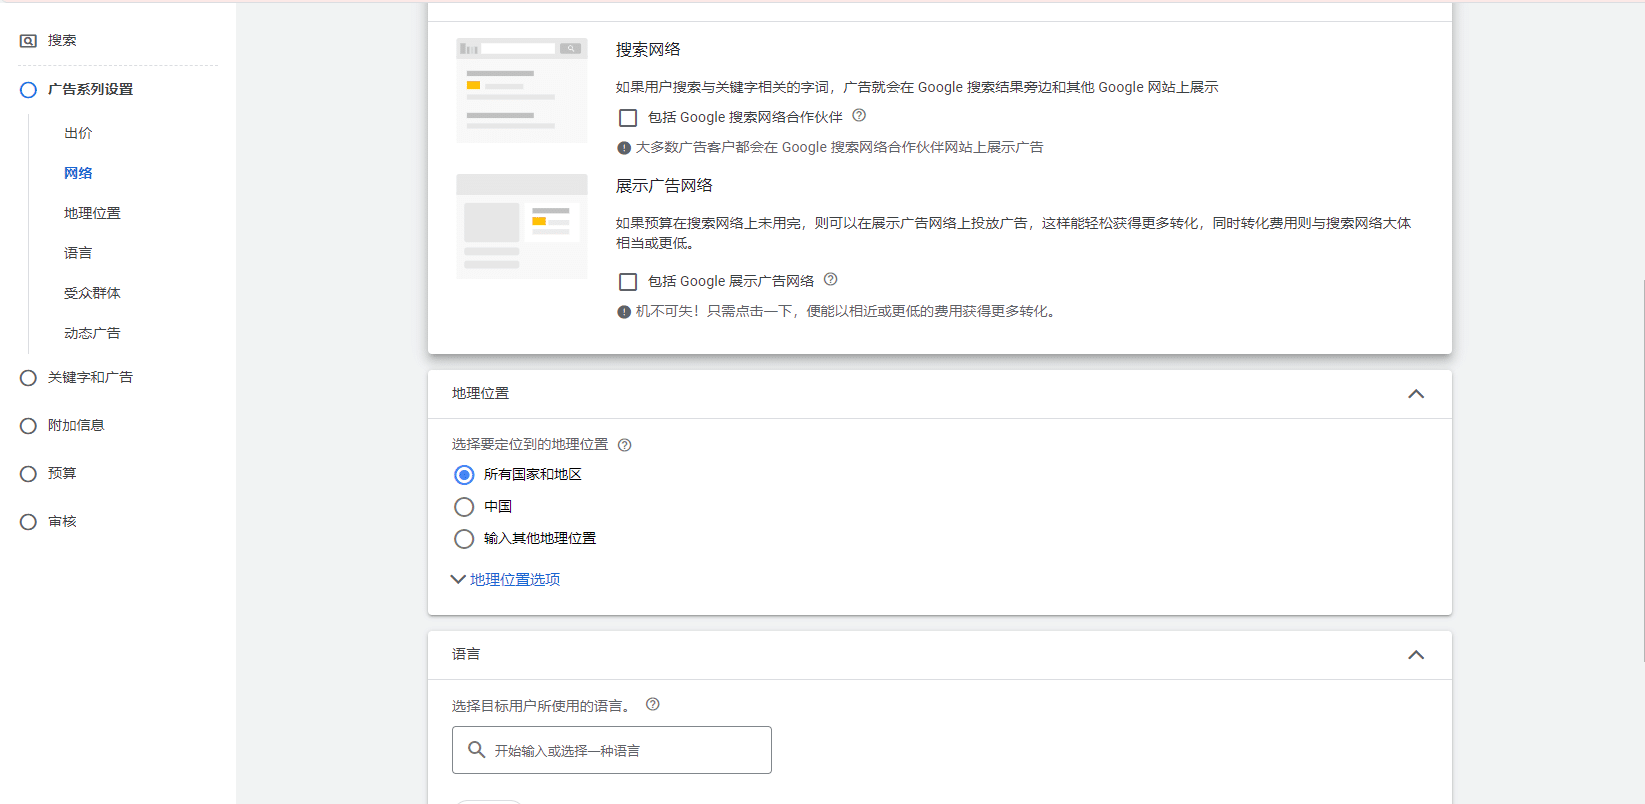
Task: Enable 包括 Google 展示广告网络 checkbox
Action: (x=628, y=282)
